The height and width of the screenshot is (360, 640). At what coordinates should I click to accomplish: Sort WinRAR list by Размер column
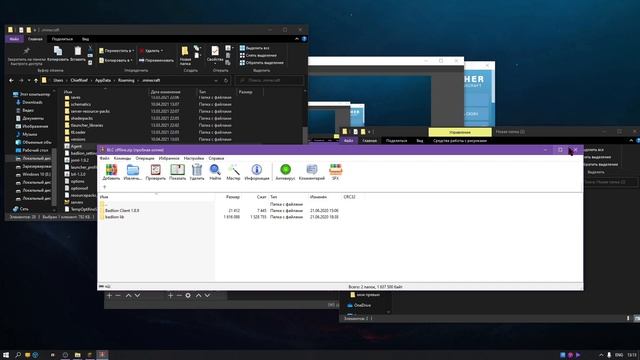233,197
